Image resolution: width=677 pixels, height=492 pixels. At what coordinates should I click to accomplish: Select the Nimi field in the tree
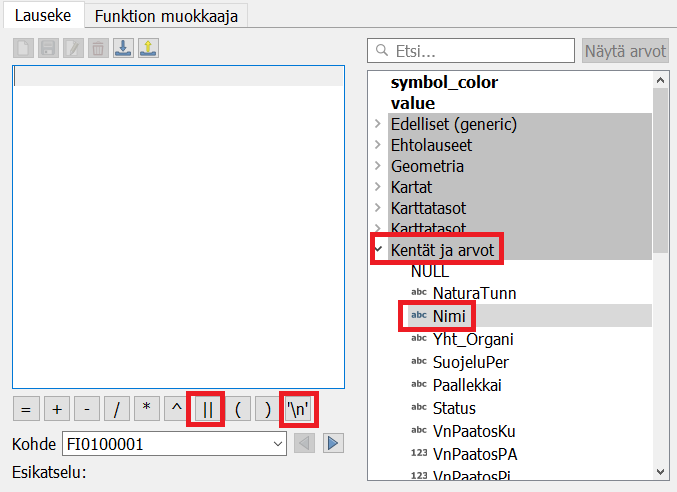click(449, 316)
